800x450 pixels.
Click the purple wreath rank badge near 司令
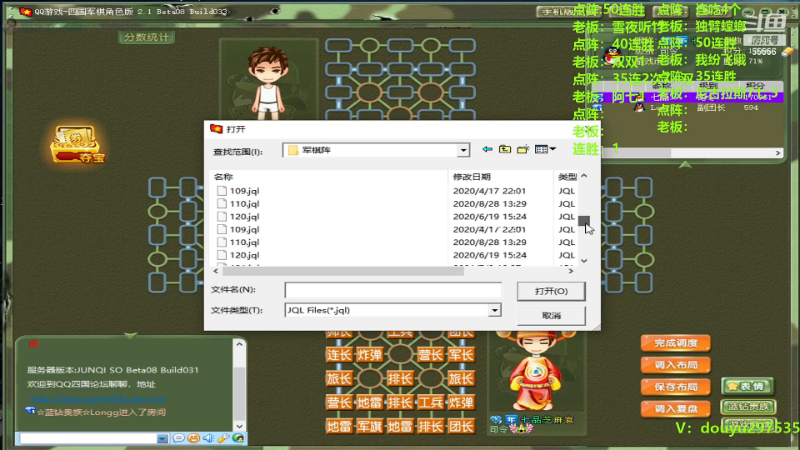521,429
